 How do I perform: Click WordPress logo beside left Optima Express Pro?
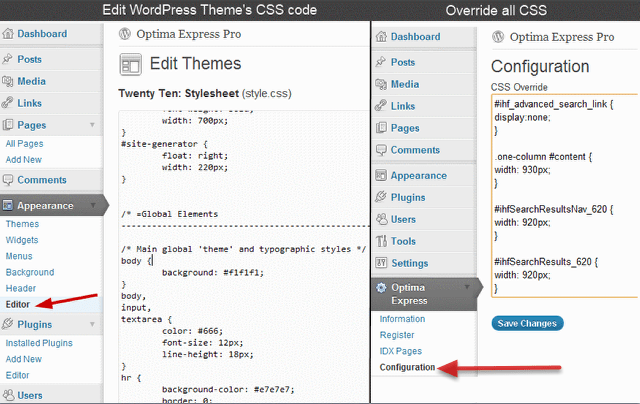(x=124, y=34)
